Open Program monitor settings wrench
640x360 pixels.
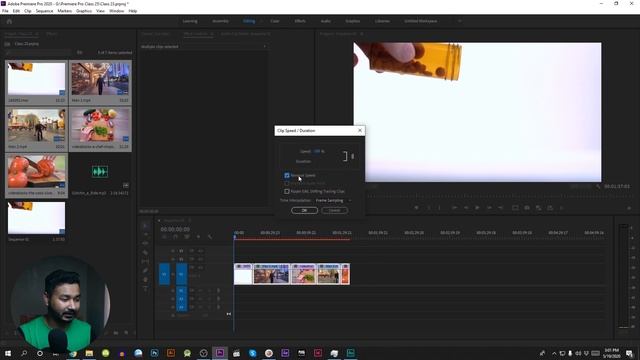(x=598, y=187)
